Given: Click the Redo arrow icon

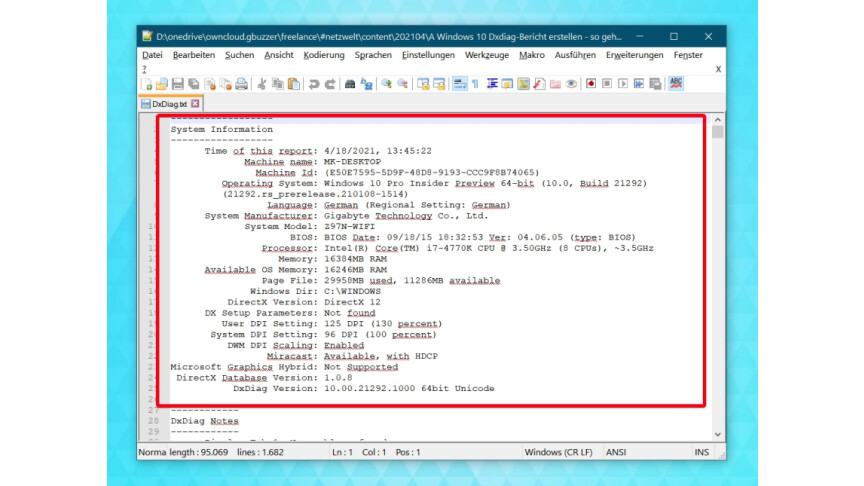Looking at the screenshot, I should (x=330, y=84).
